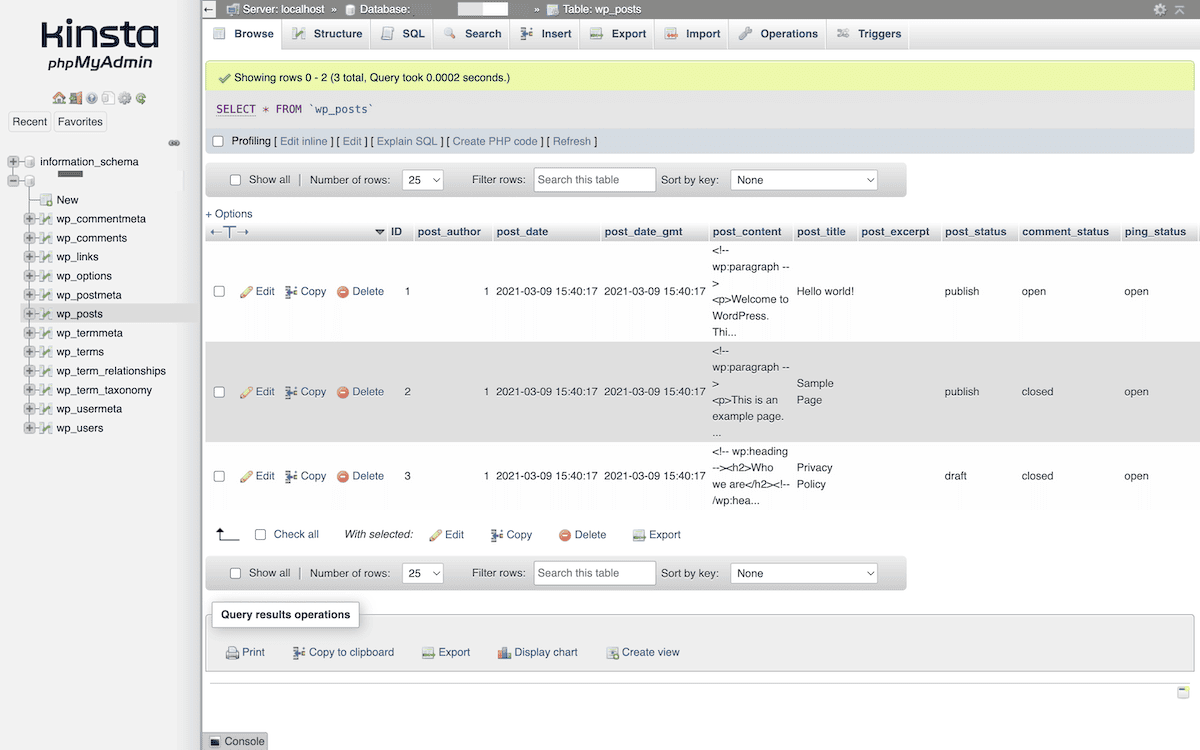Image resolution: width=1200 pixels, height=750 pixels.
Task: Click Print in query results operations
Action: (x=245, y=652)
